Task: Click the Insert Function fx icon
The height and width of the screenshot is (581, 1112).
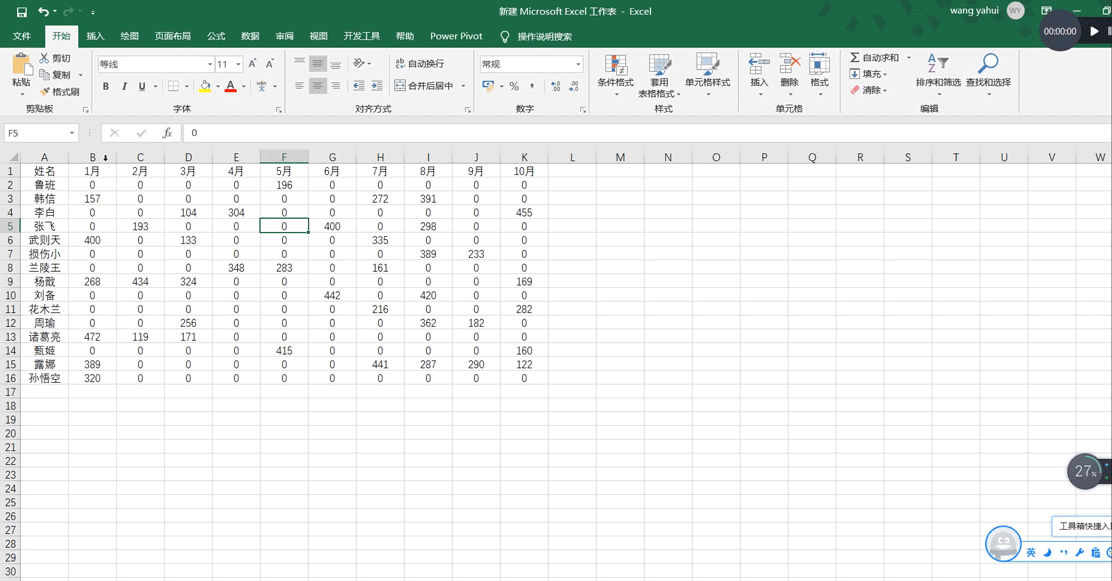Action: [x=167, y=133]
